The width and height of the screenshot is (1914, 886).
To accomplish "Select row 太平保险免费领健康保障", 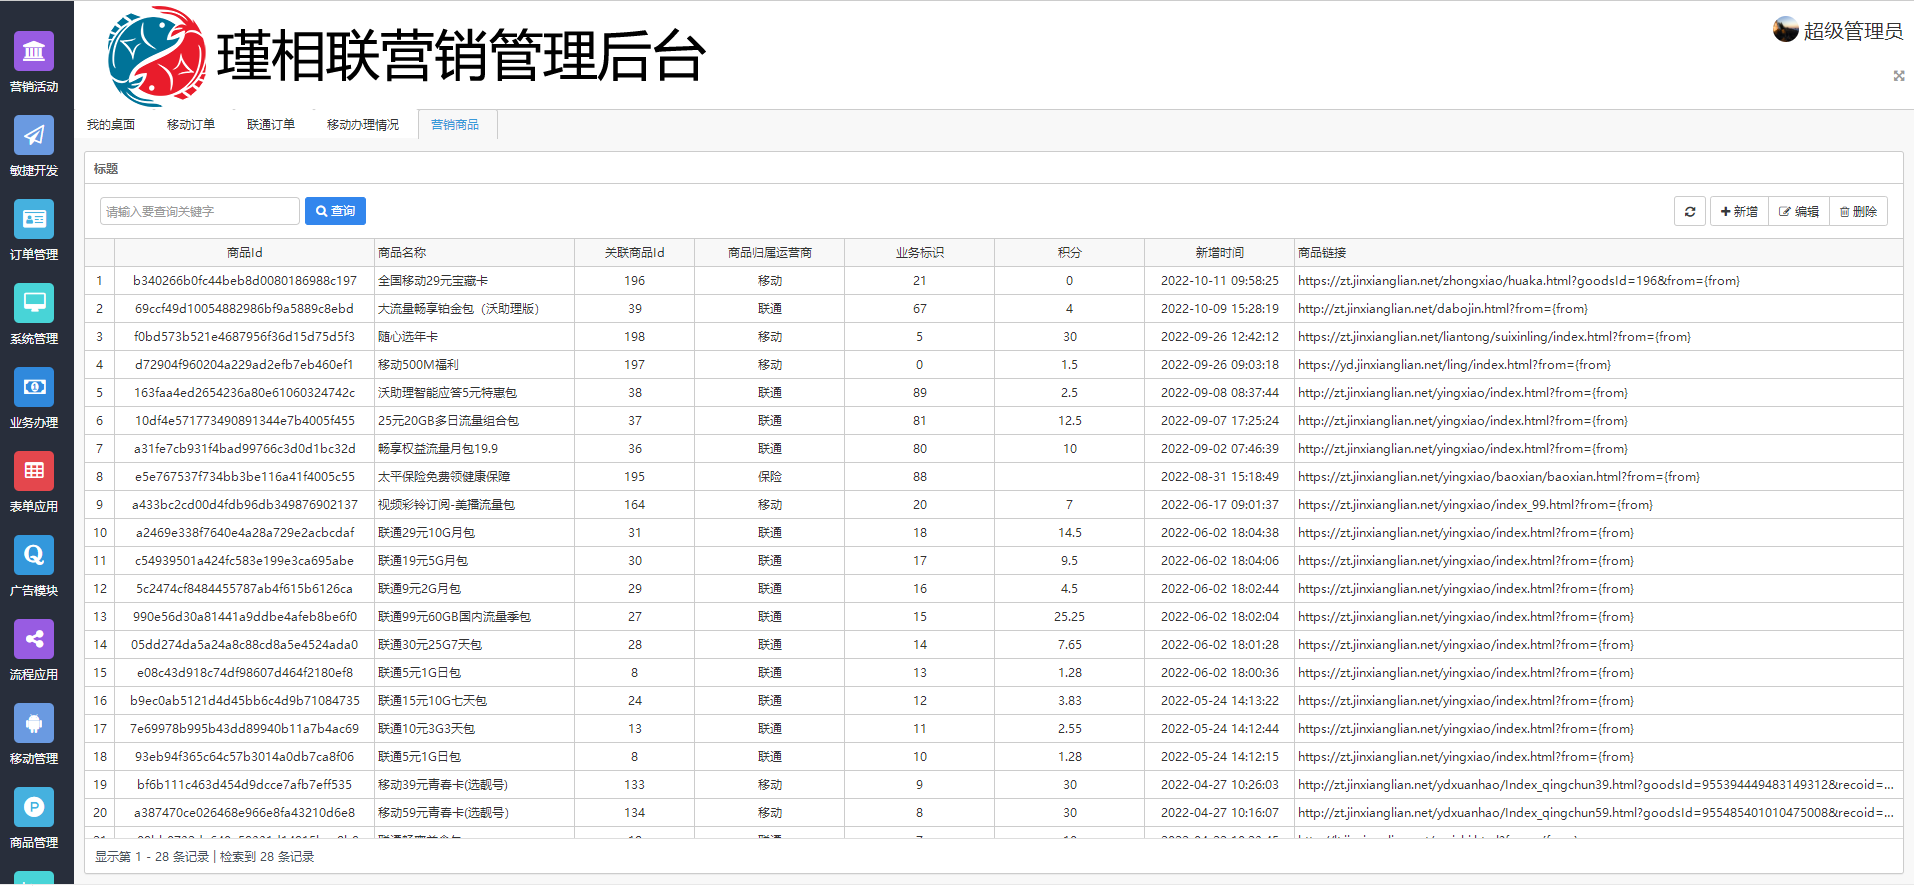I will [x=994, y=477].
